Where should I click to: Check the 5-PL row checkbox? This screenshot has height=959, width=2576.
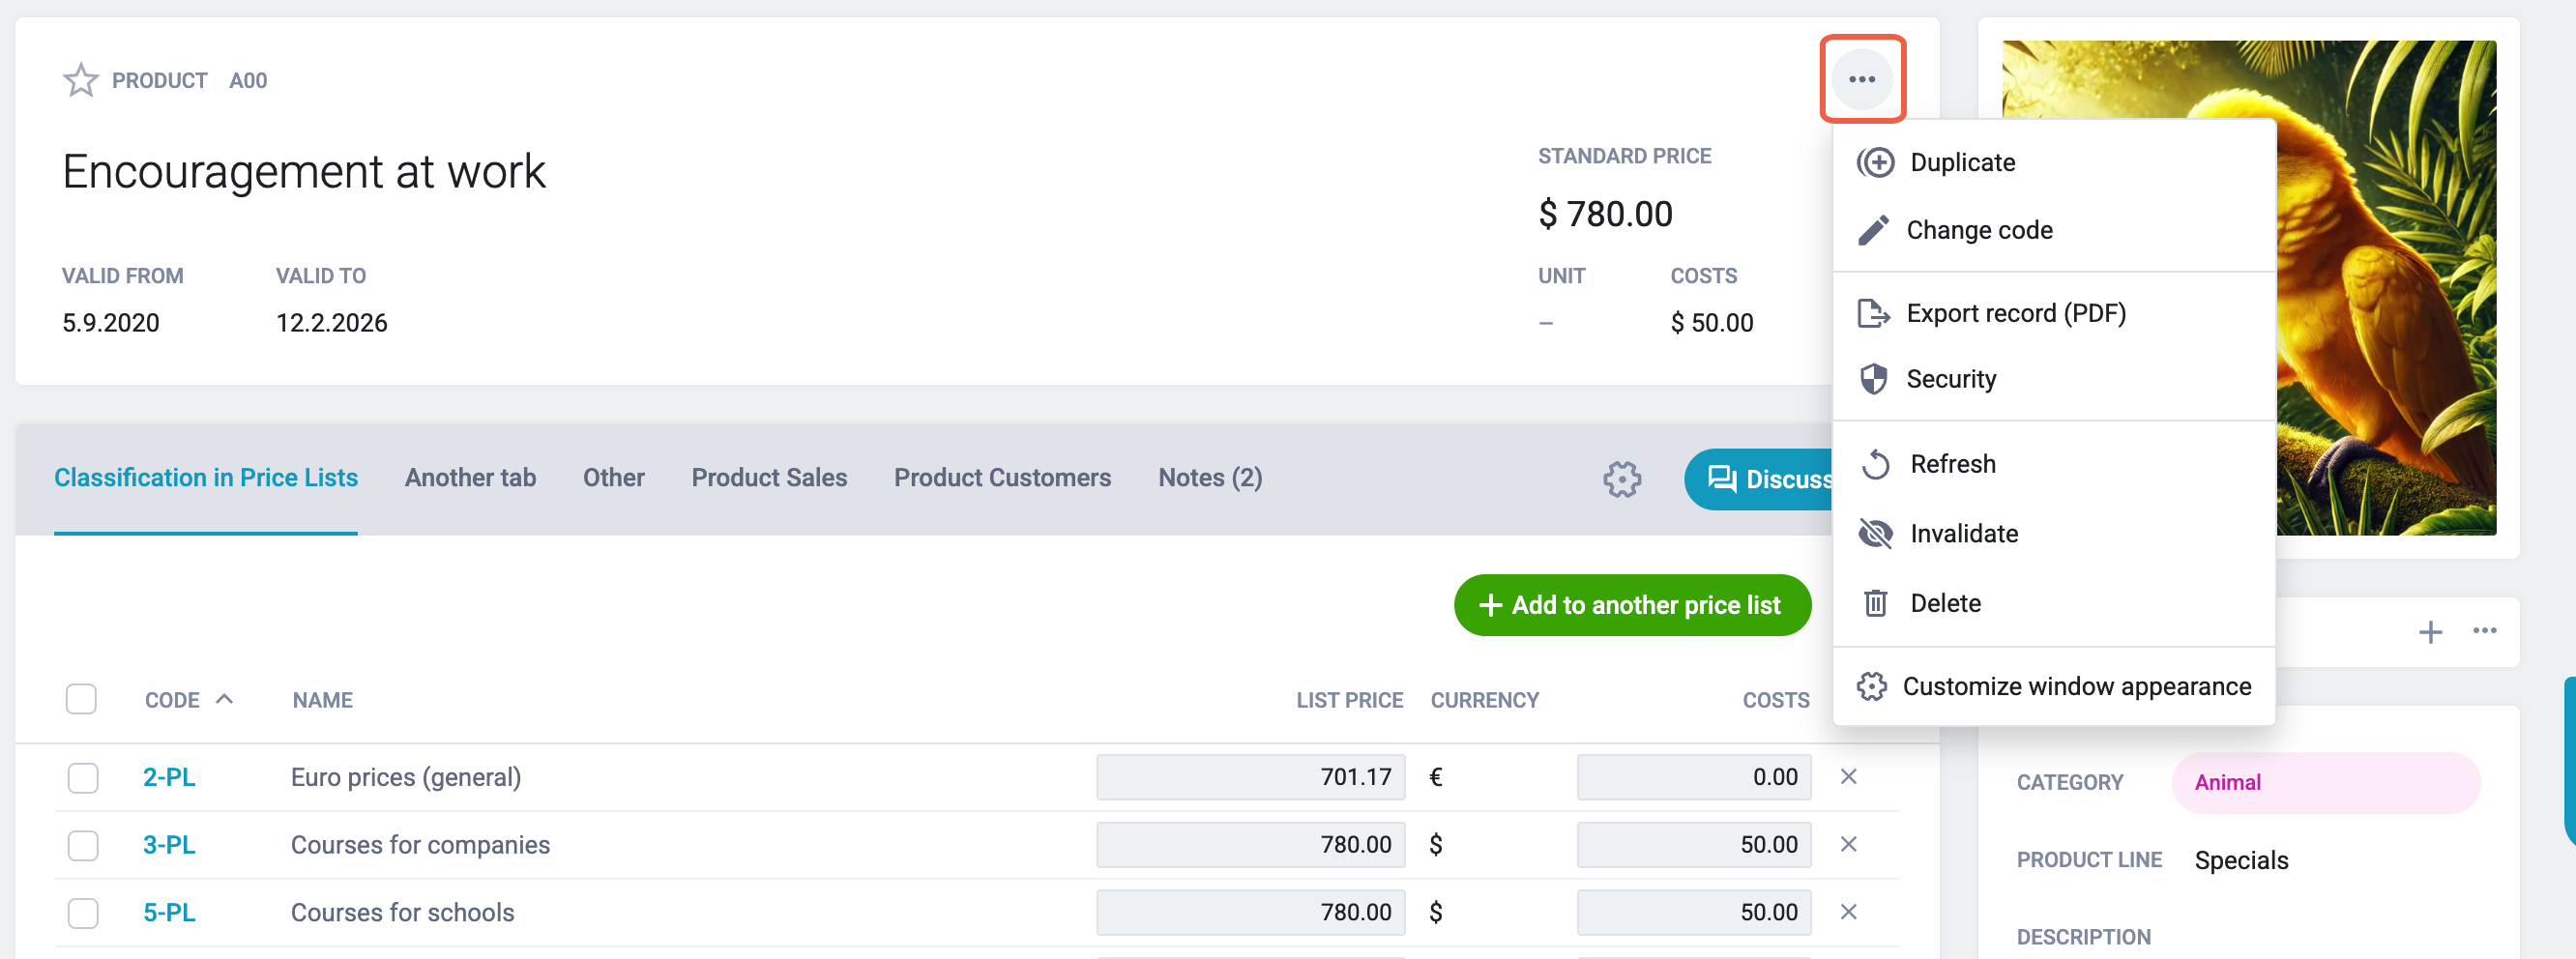tap(82, 912)
